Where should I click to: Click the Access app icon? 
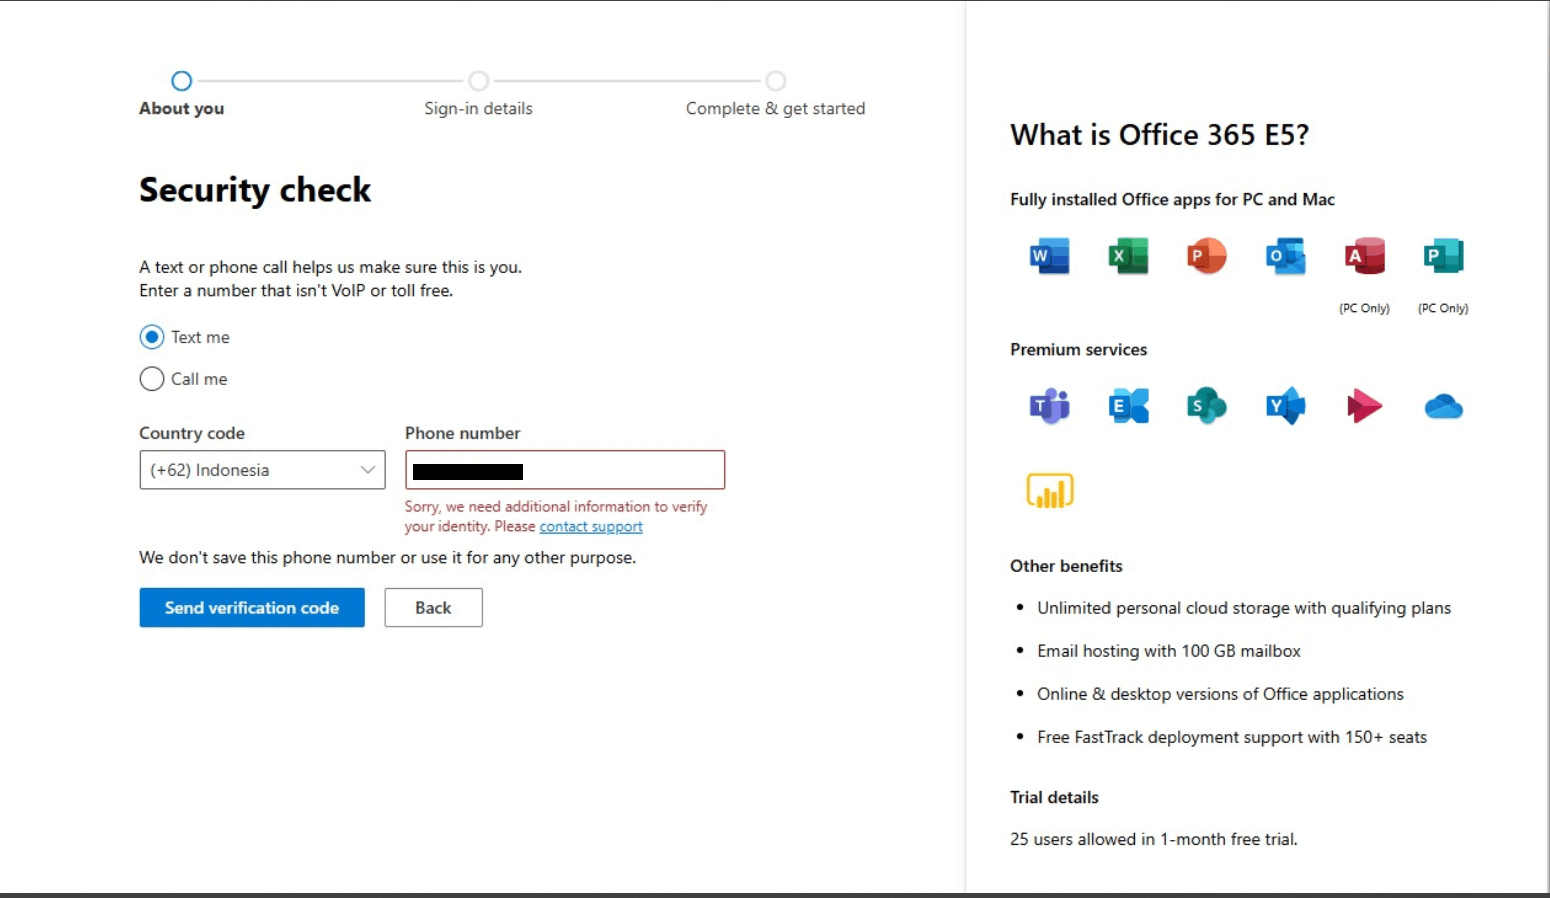click(1365, 256)
